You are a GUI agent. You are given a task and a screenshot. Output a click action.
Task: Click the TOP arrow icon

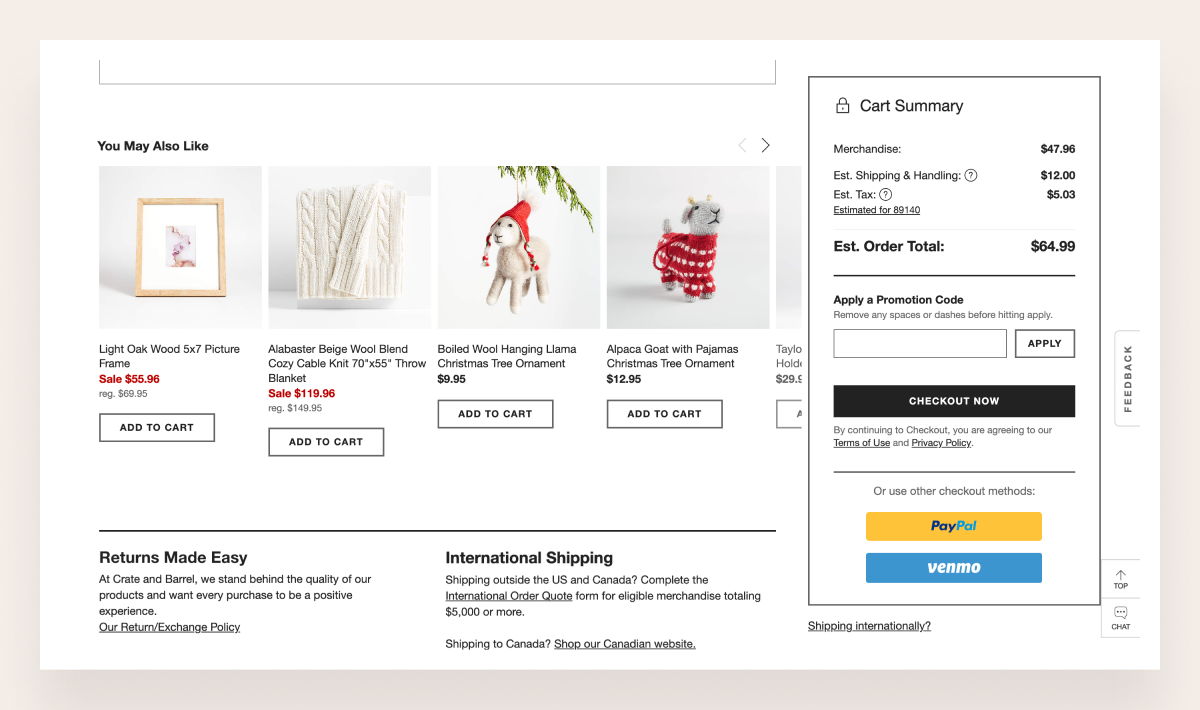tap(1120, 575)
